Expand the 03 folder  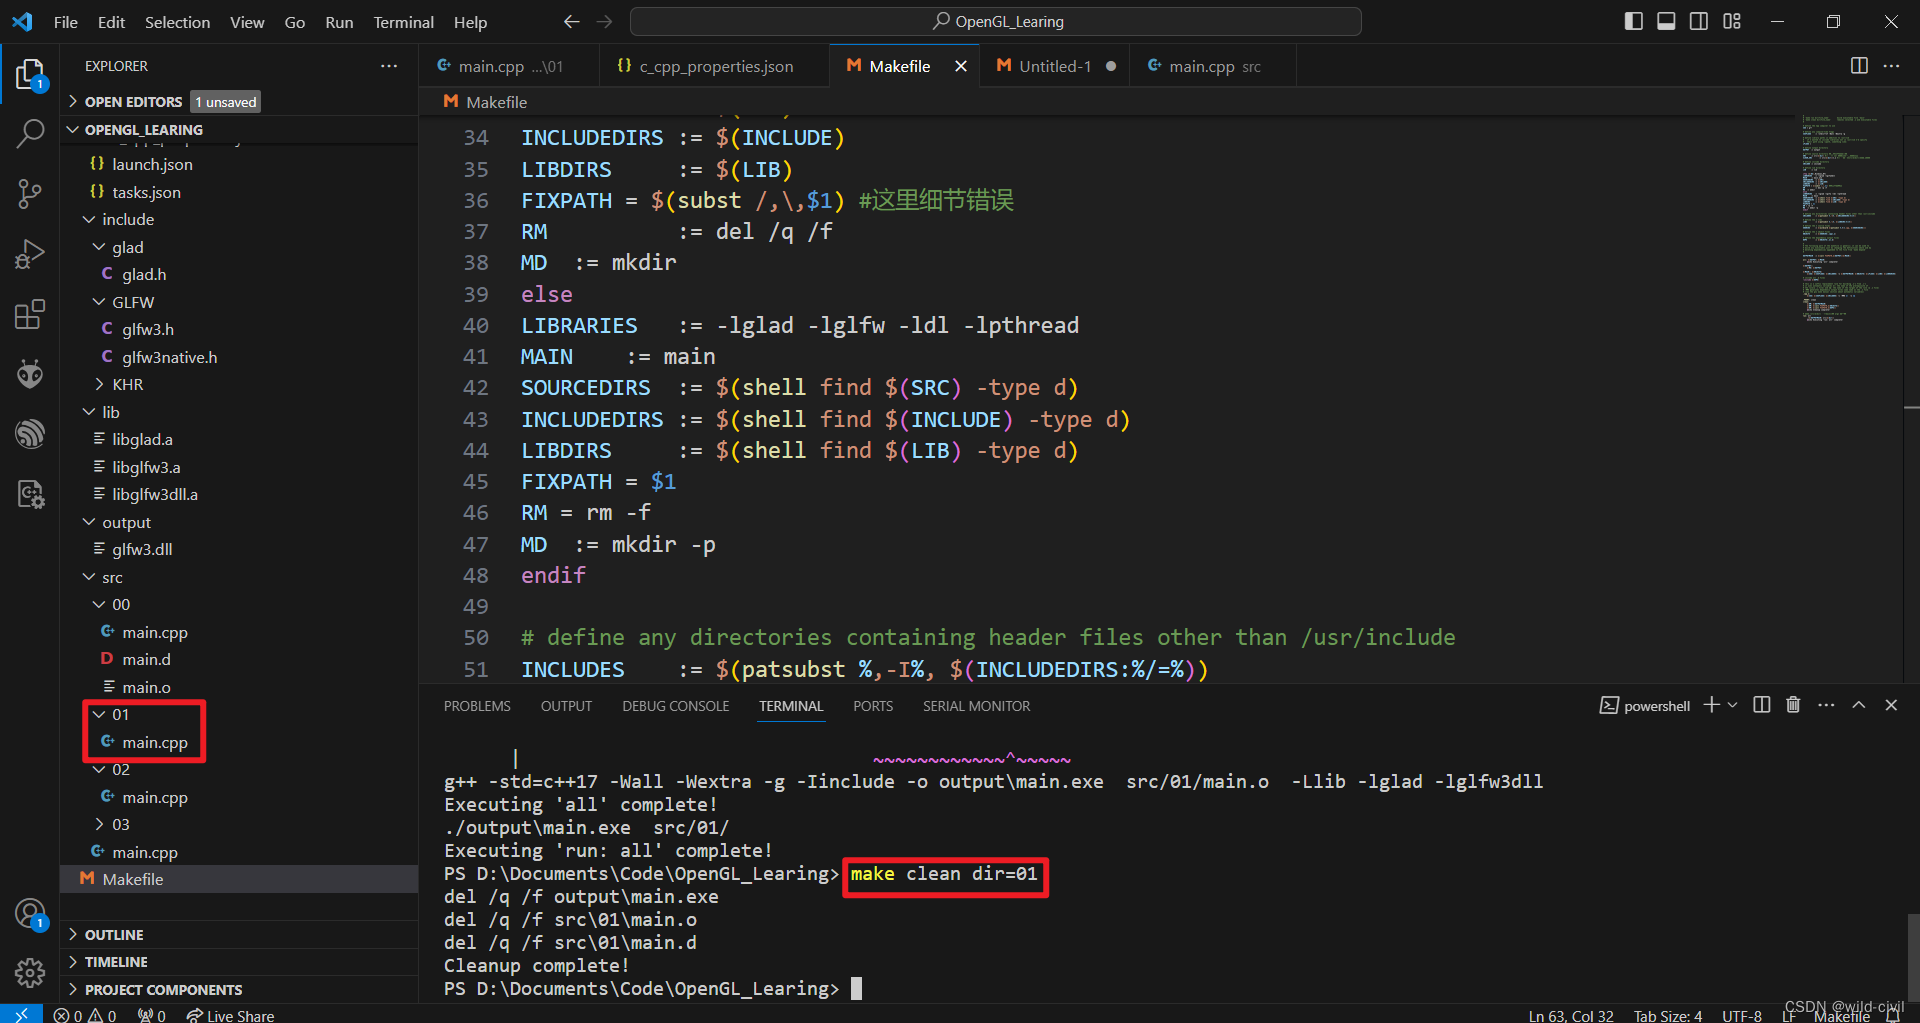(x=239, y=824)
